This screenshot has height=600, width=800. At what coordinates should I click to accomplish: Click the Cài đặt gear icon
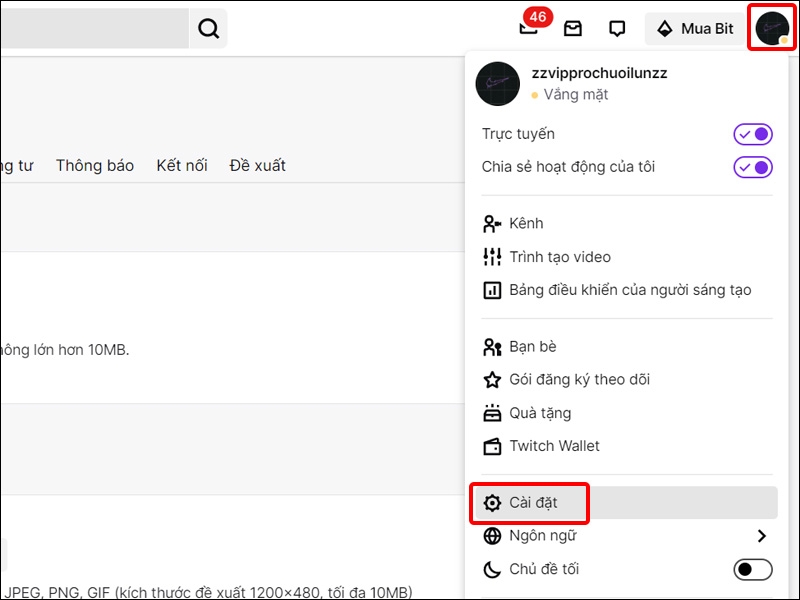492,503
